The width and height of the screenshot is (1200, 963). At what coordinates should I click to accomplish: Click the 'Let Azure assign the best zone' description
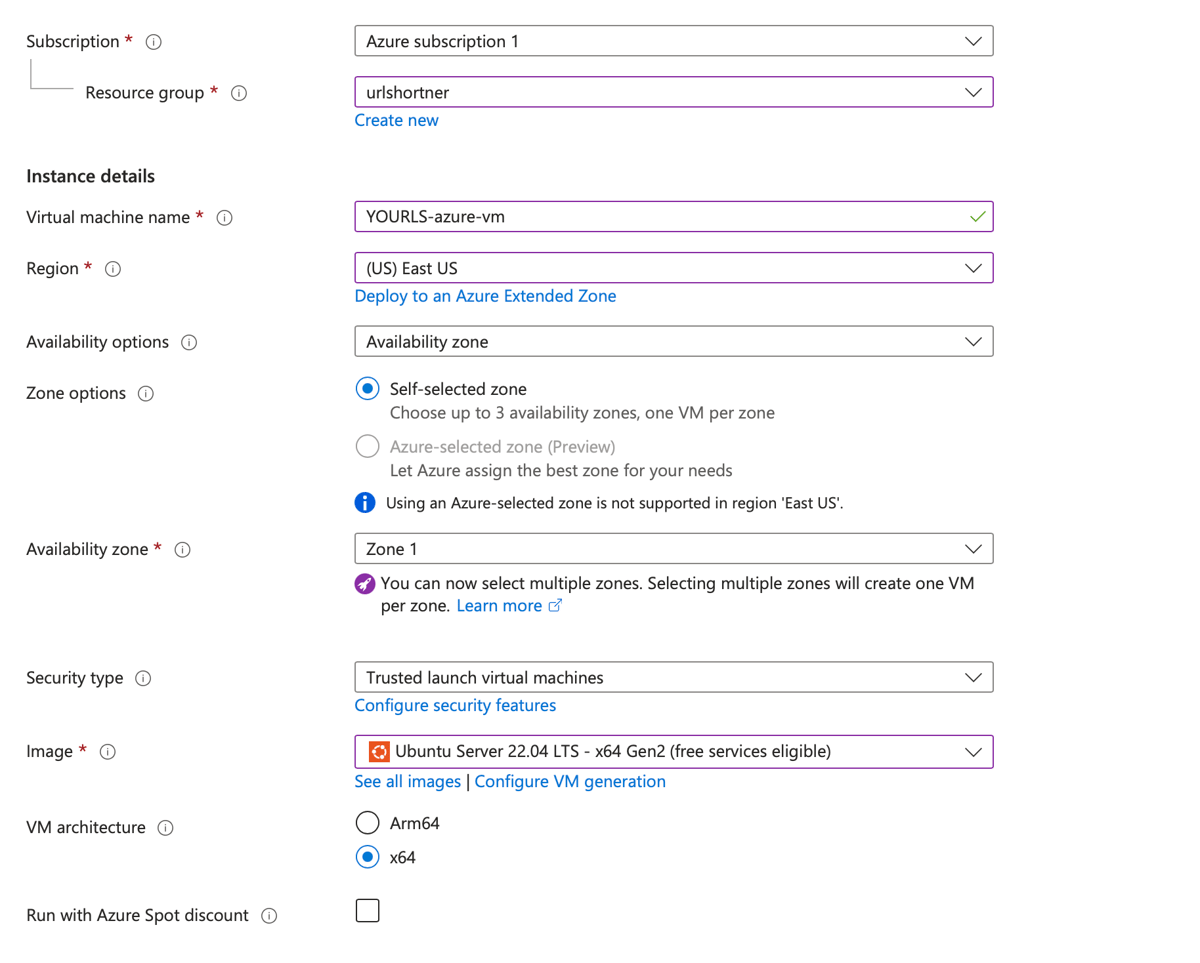point(561,470)
